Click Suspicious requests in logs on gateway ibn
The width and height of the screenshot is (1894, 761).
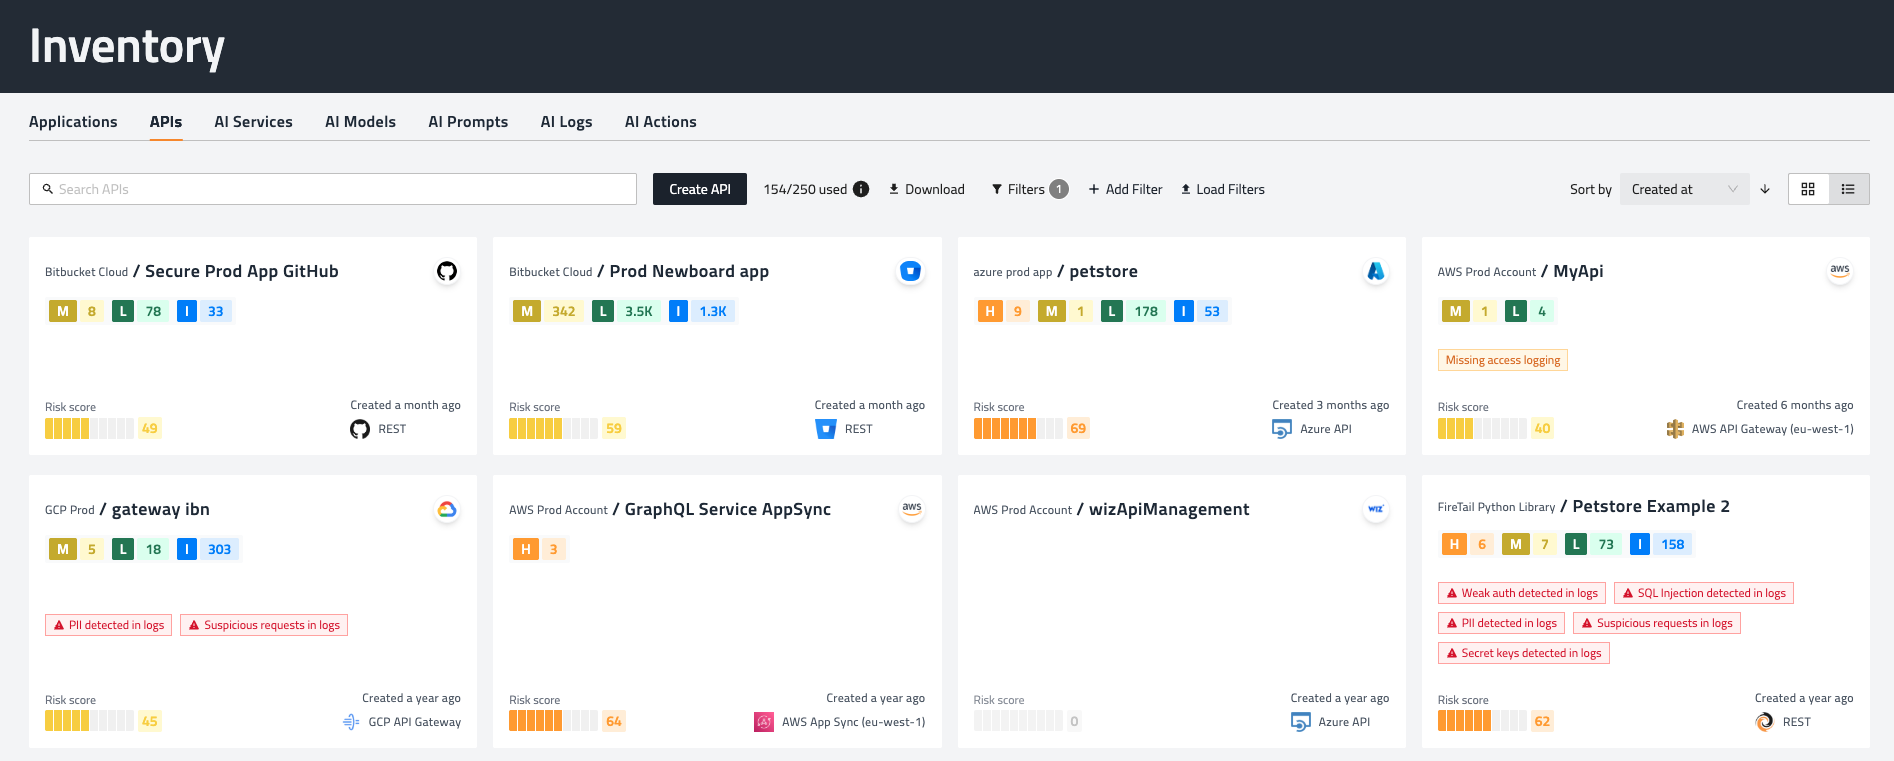[x=264, y=625]
